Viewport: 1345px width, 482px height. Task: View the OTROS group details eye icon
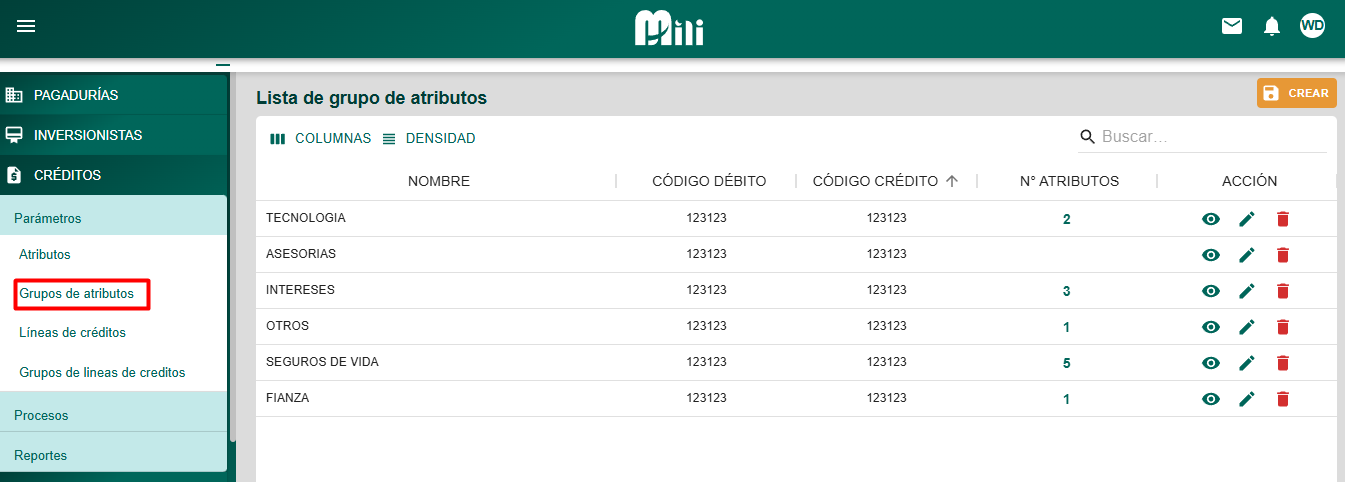point(1211,327)
